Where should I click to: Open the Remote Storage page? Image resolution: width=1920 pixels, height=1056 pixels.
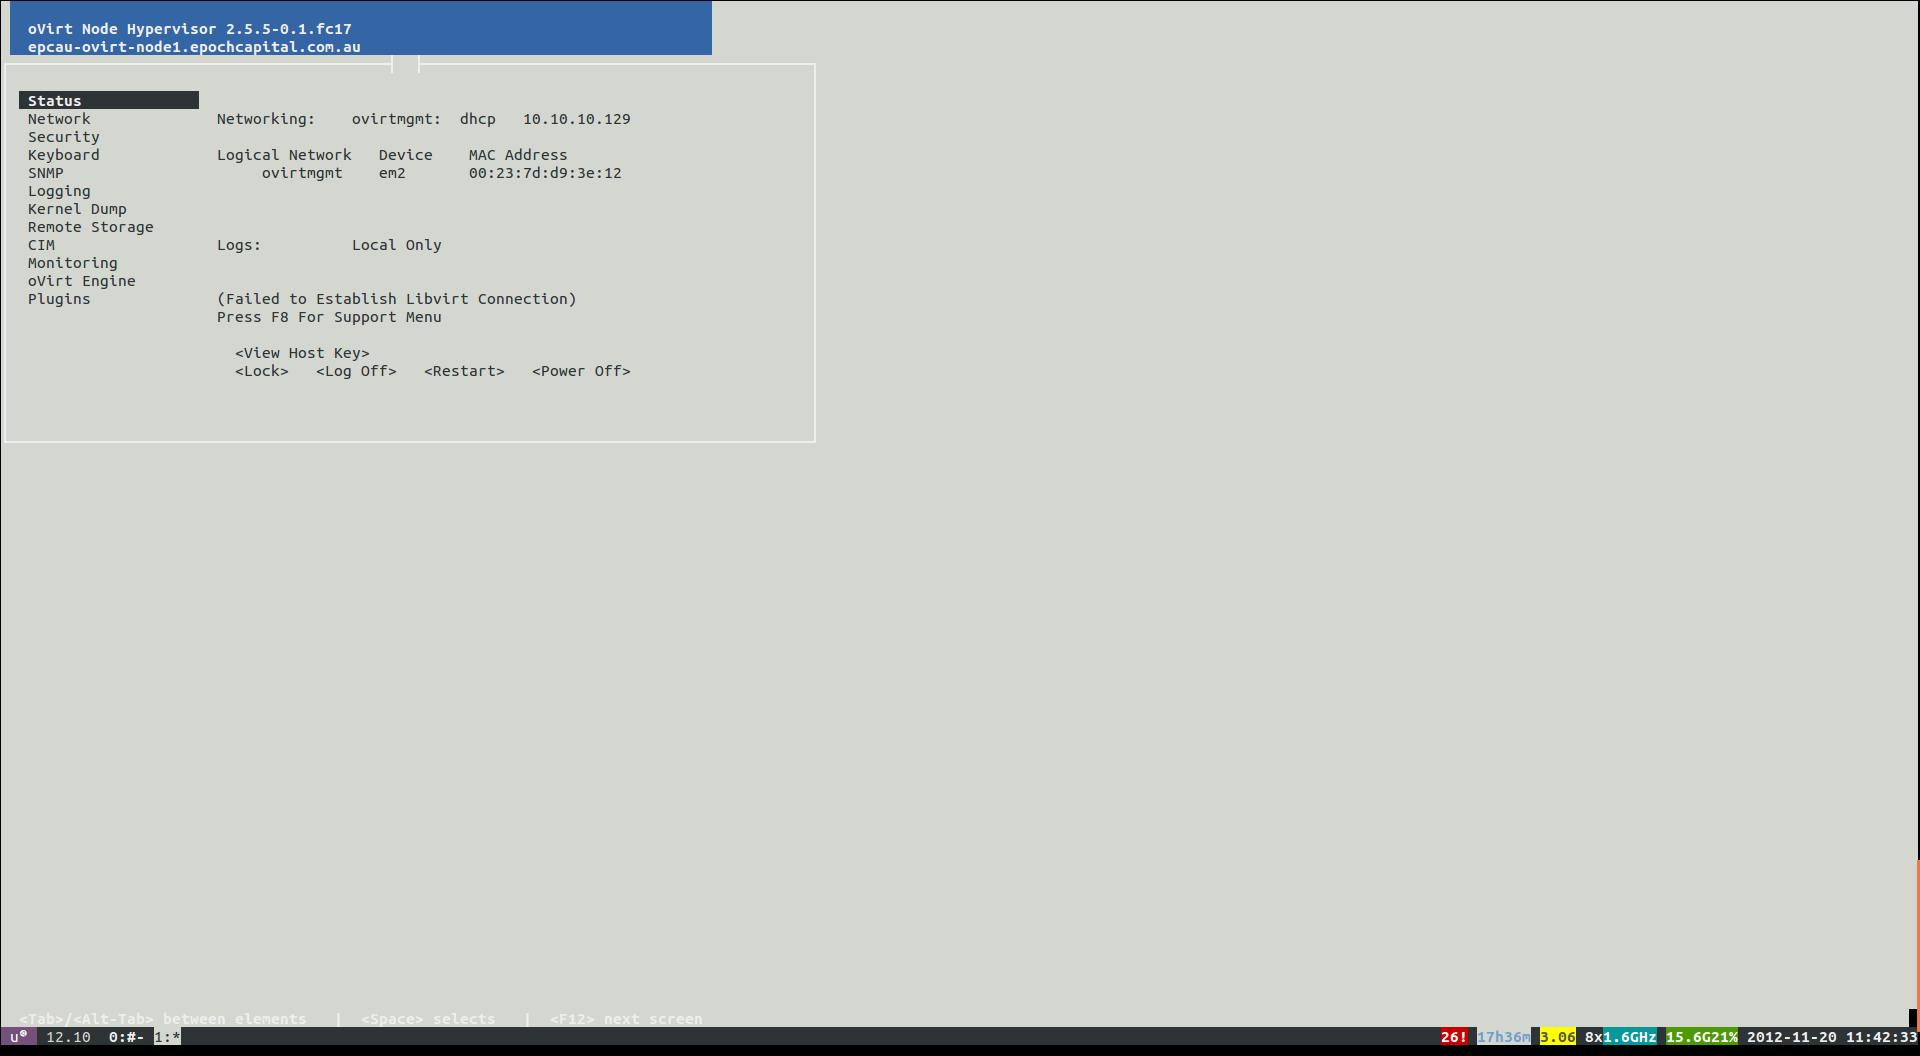(90, 227)
